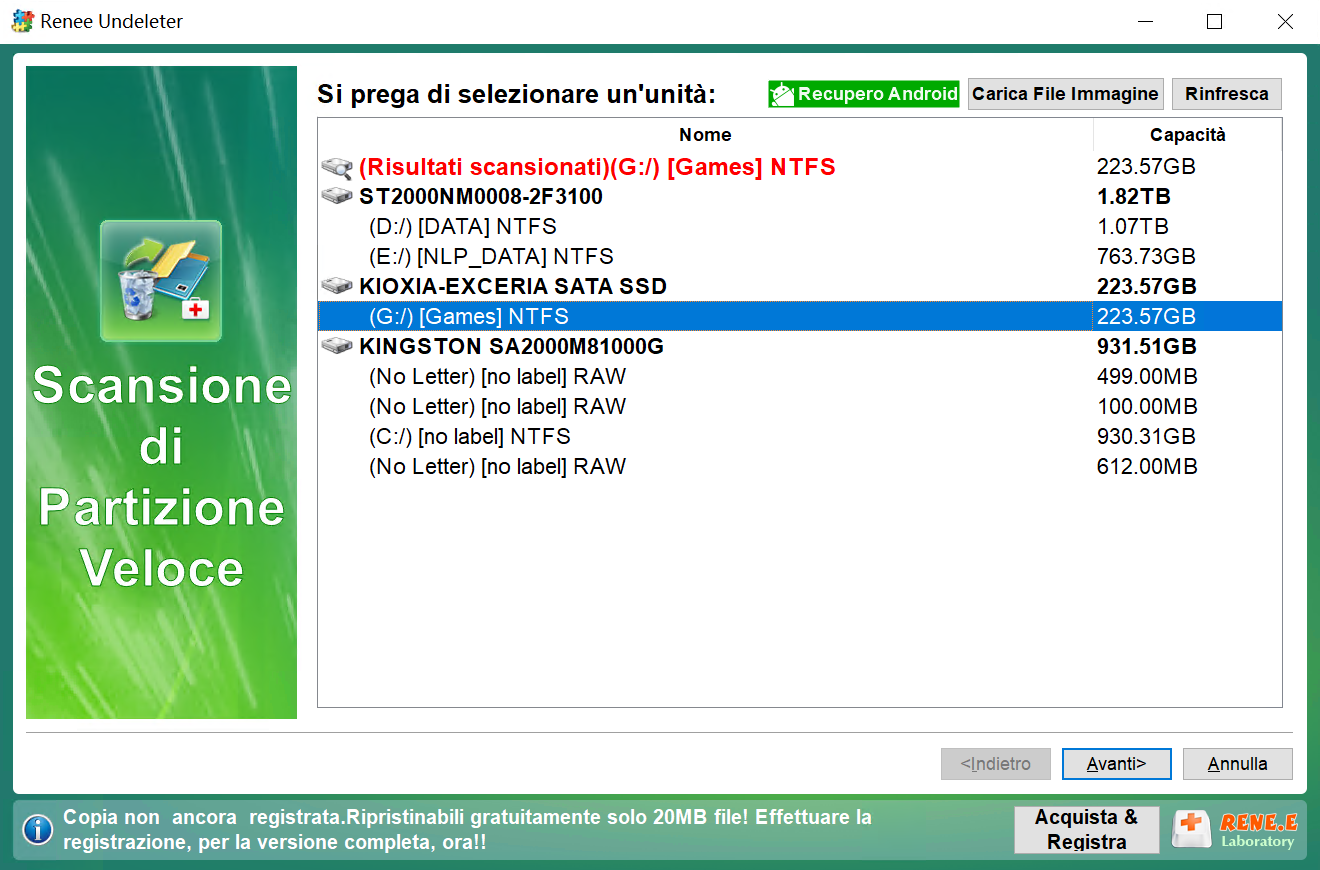Refresh drives with Rinfresca button

pos(1227,94)
